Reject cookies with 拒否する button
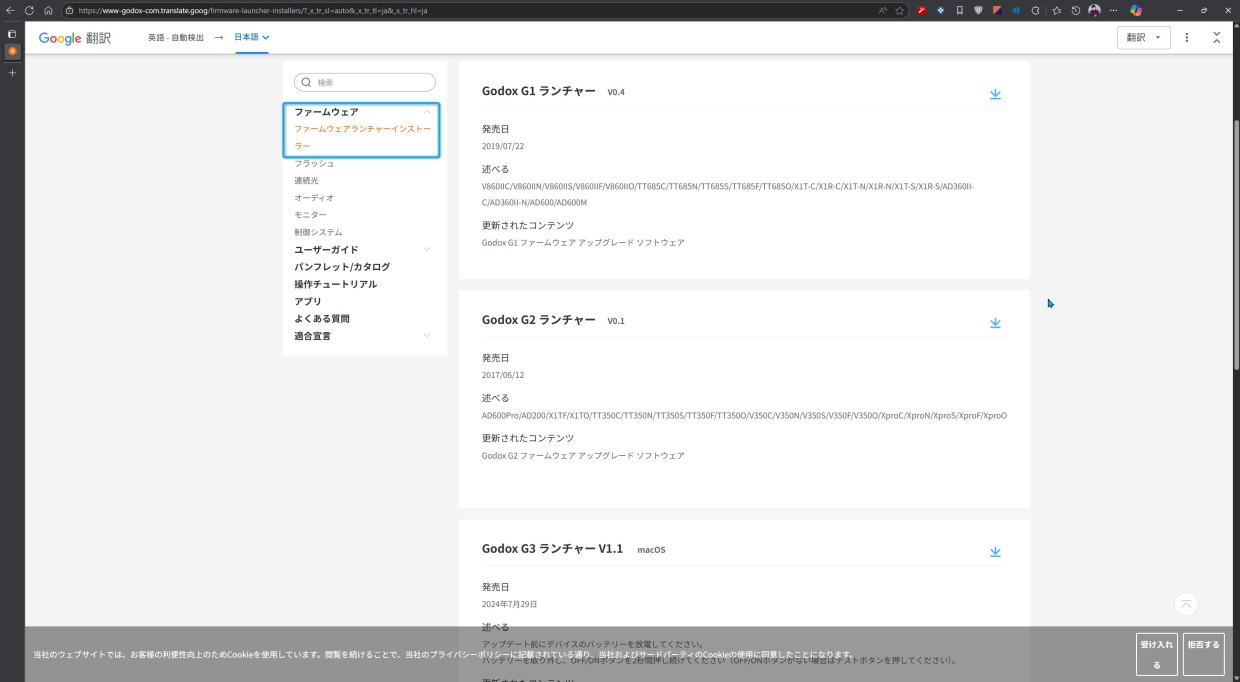1240x682 pixels. point(1203,654)
